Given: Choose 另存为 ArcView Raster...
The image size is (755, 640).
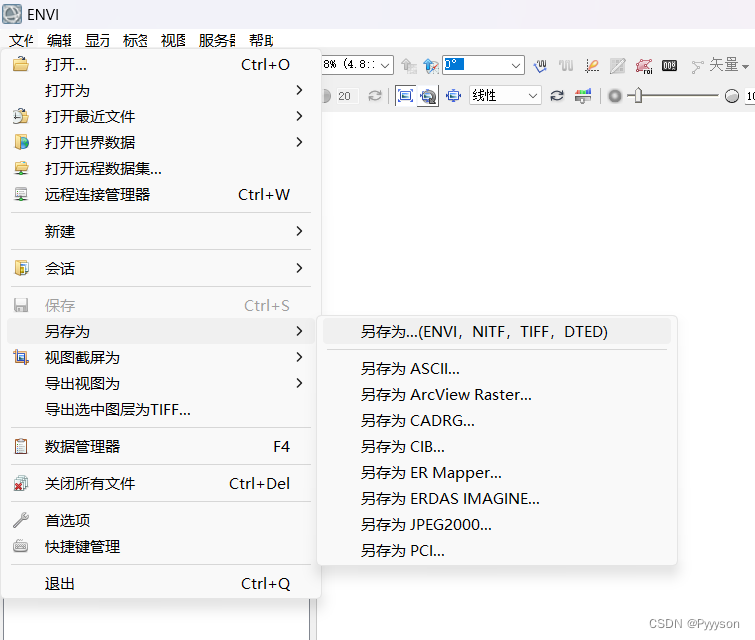Looking at the screenshot, I should point(497,394).
